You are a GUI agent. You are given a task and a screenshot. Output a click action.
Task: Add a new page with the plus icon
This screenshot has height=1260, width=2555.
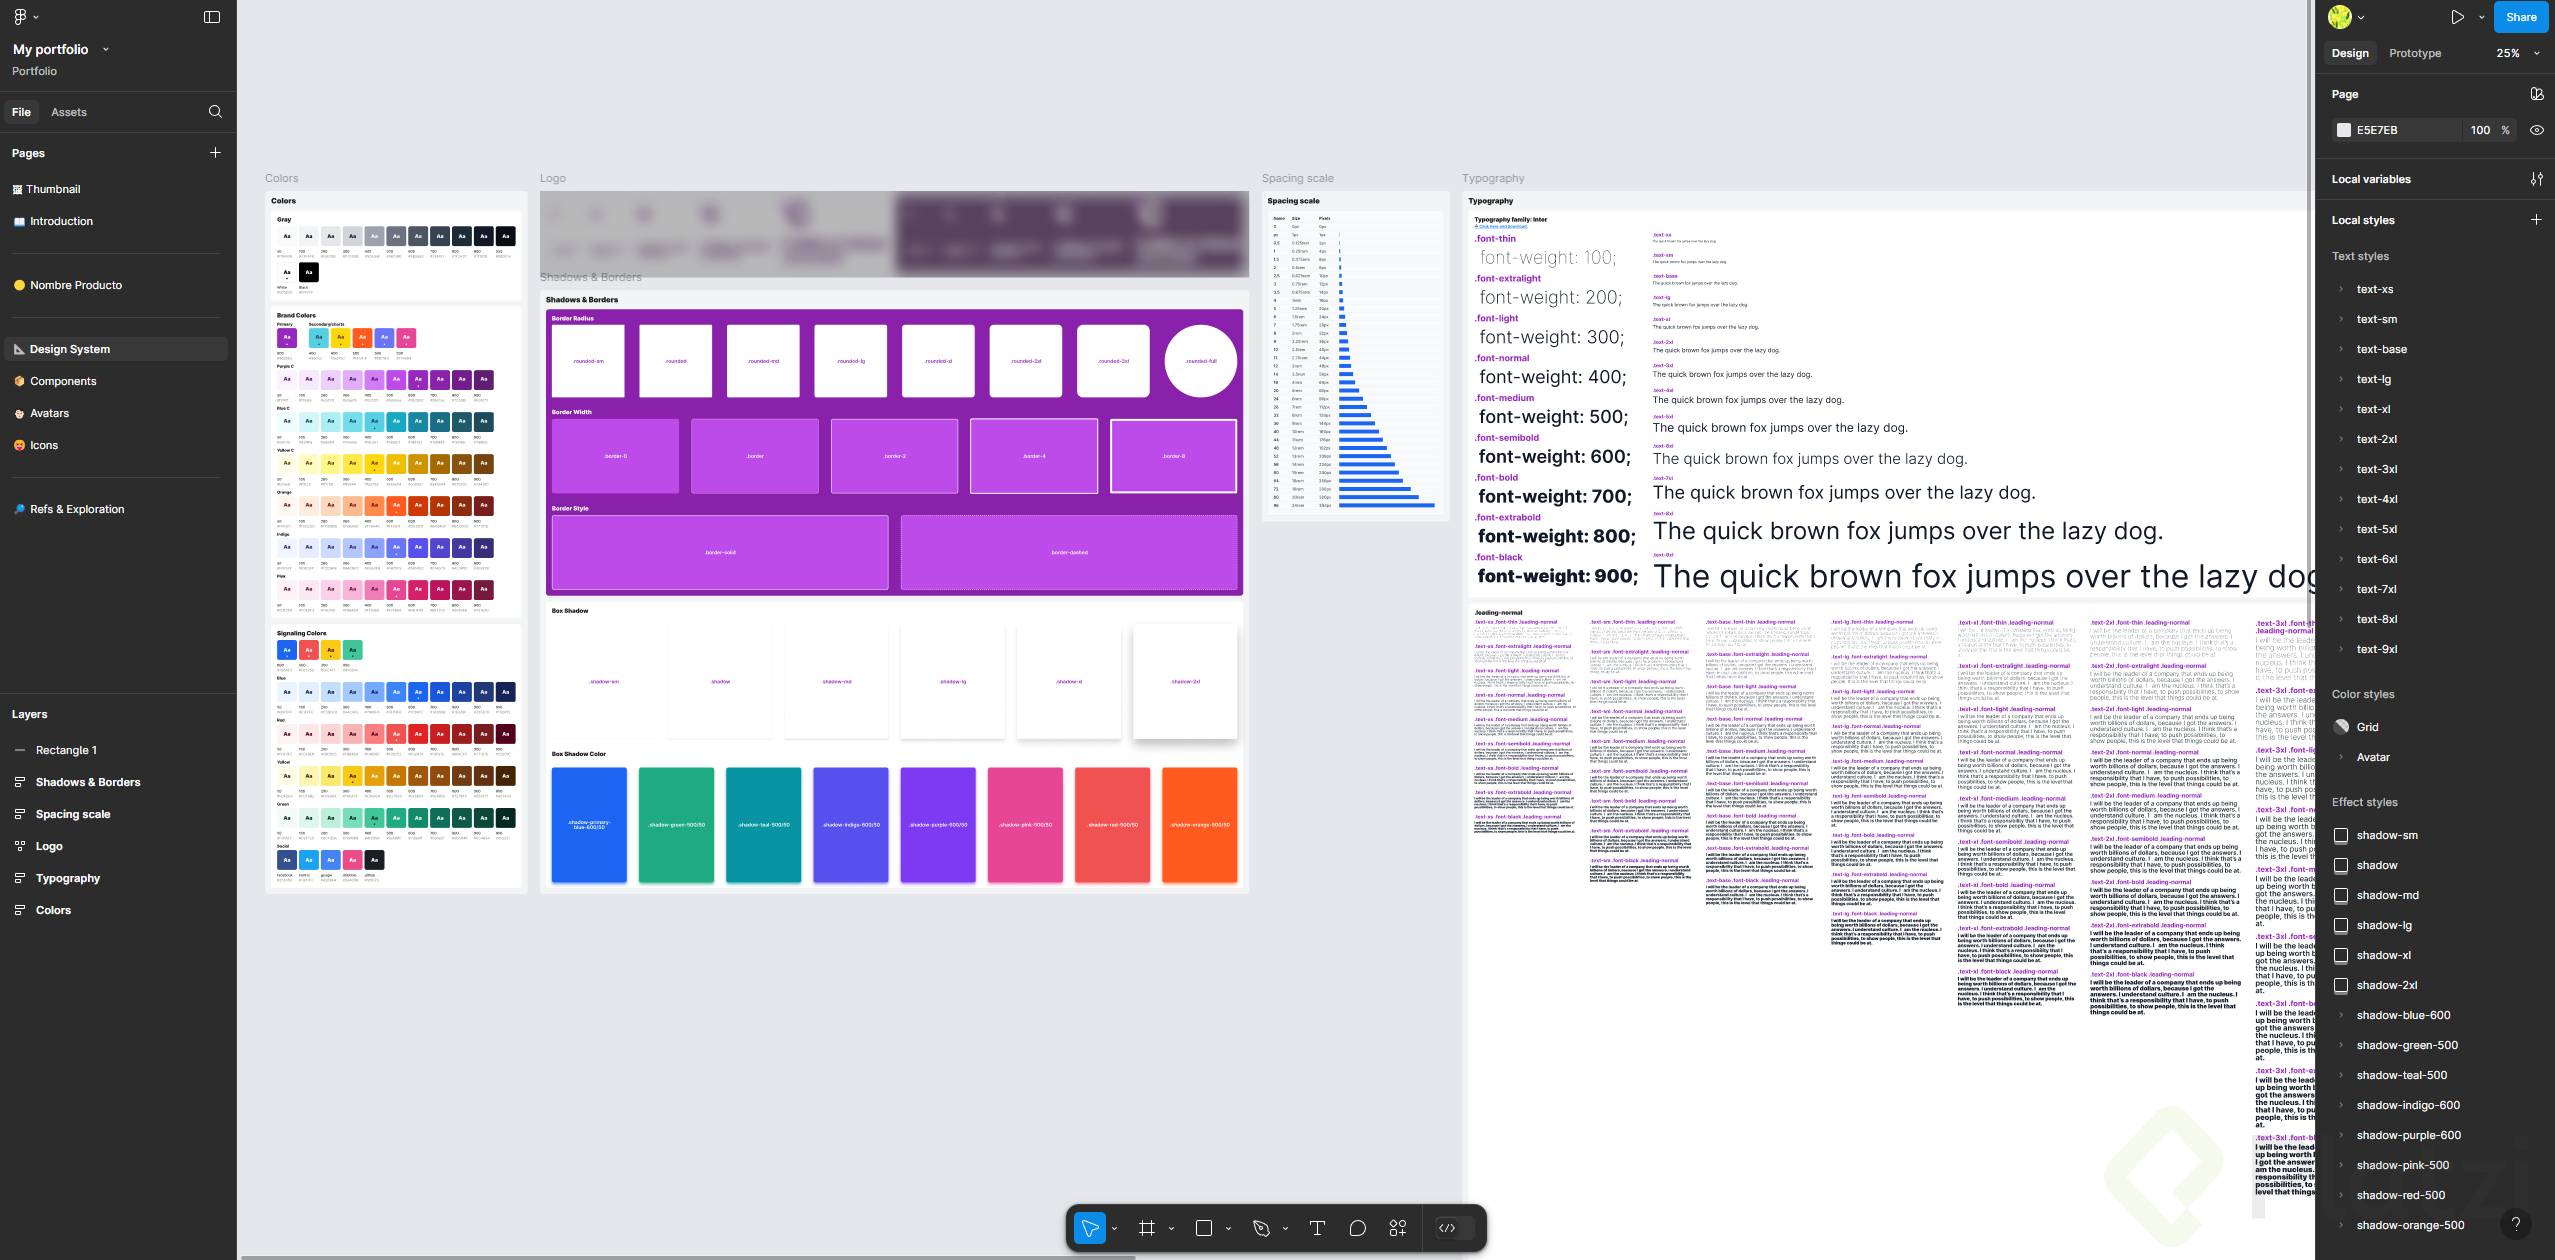(x=215, y=153)
